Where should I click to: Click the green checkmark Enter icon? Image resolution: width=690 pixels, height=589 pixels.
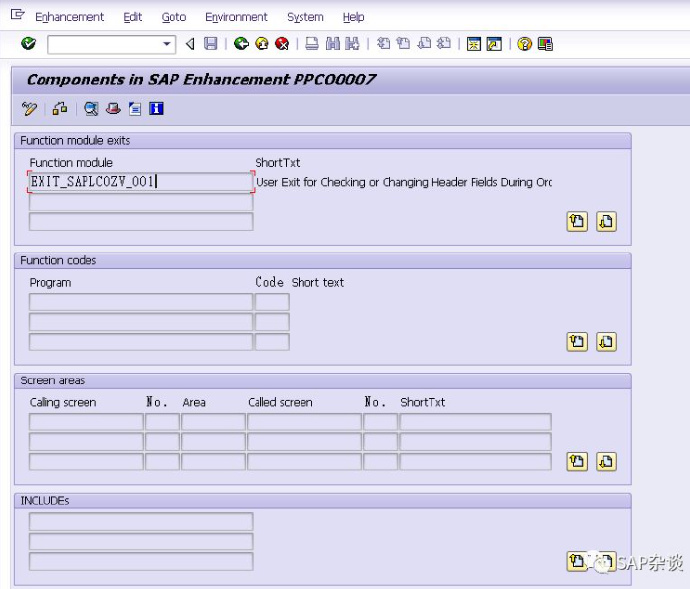click(x=29, y=44)
